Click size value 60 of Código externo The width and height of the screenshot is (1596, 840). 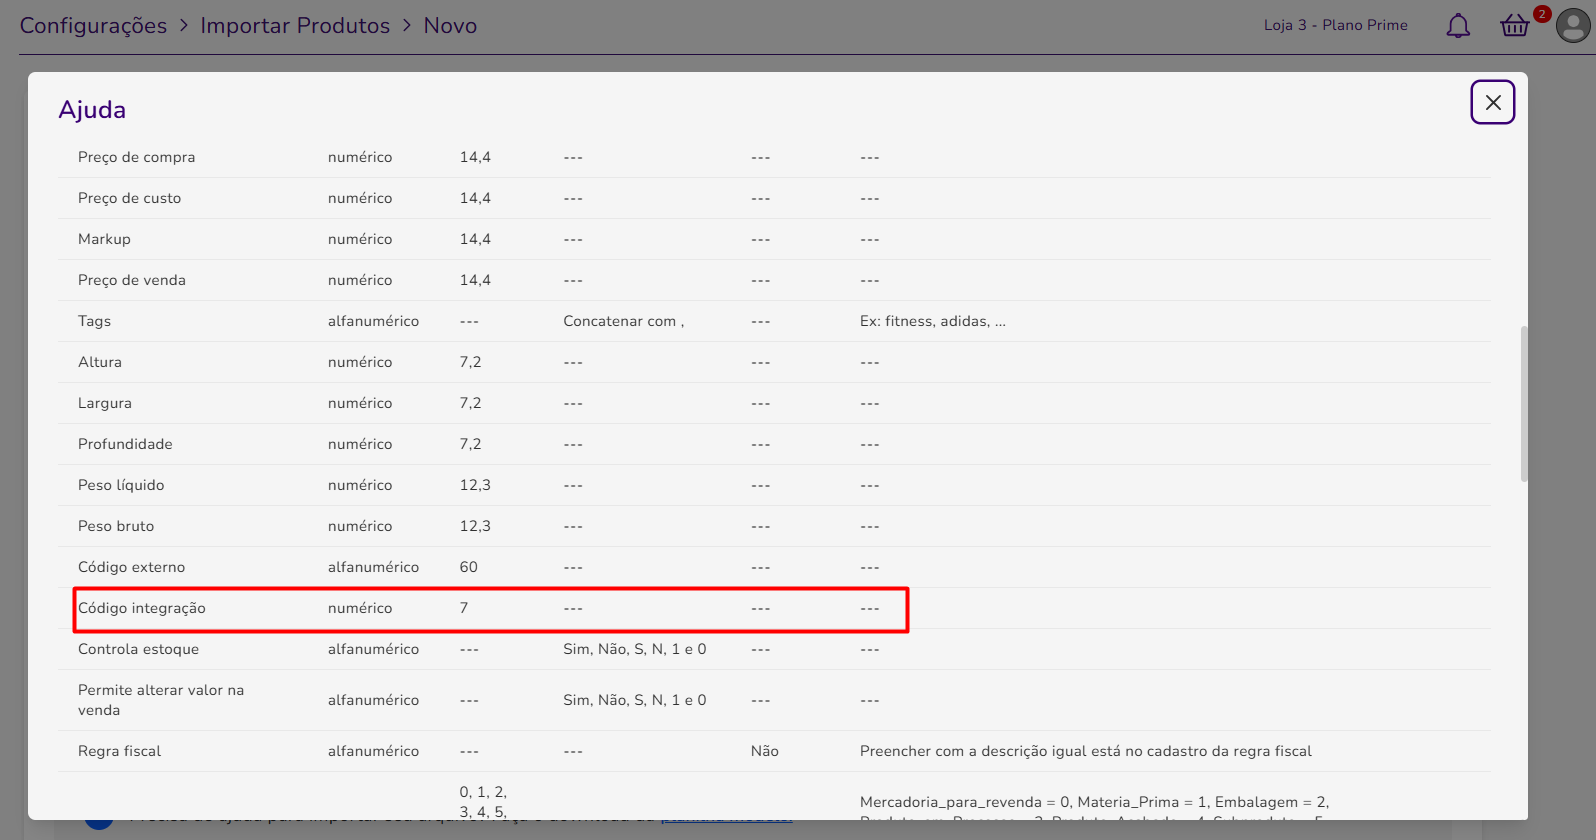469,567
